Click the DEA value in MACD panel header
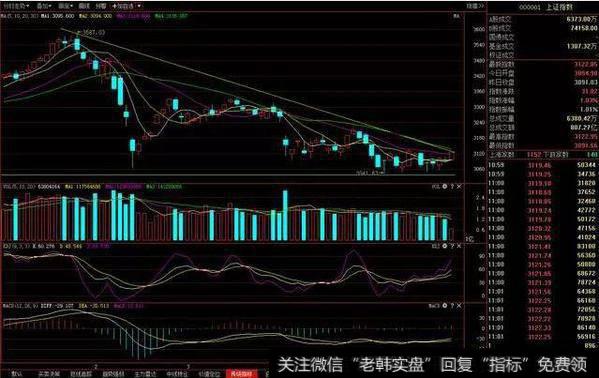Screen dimensions: 599x378 94,306
